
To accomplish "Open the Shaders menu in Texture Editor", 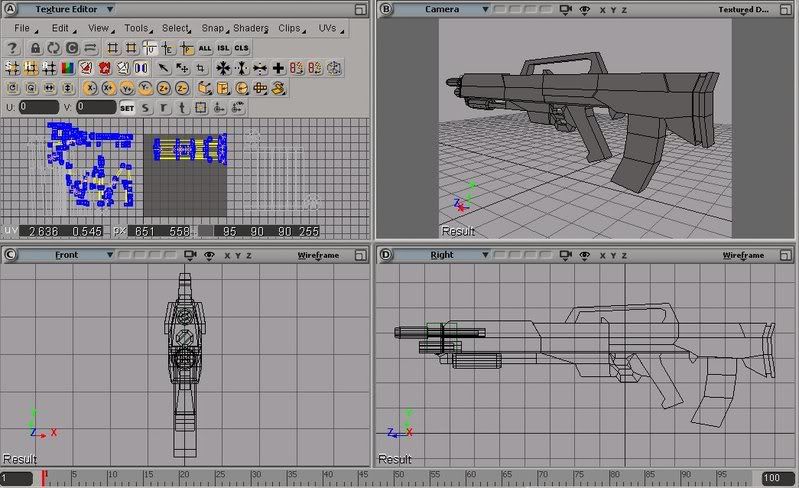I will tap(251, 29).
